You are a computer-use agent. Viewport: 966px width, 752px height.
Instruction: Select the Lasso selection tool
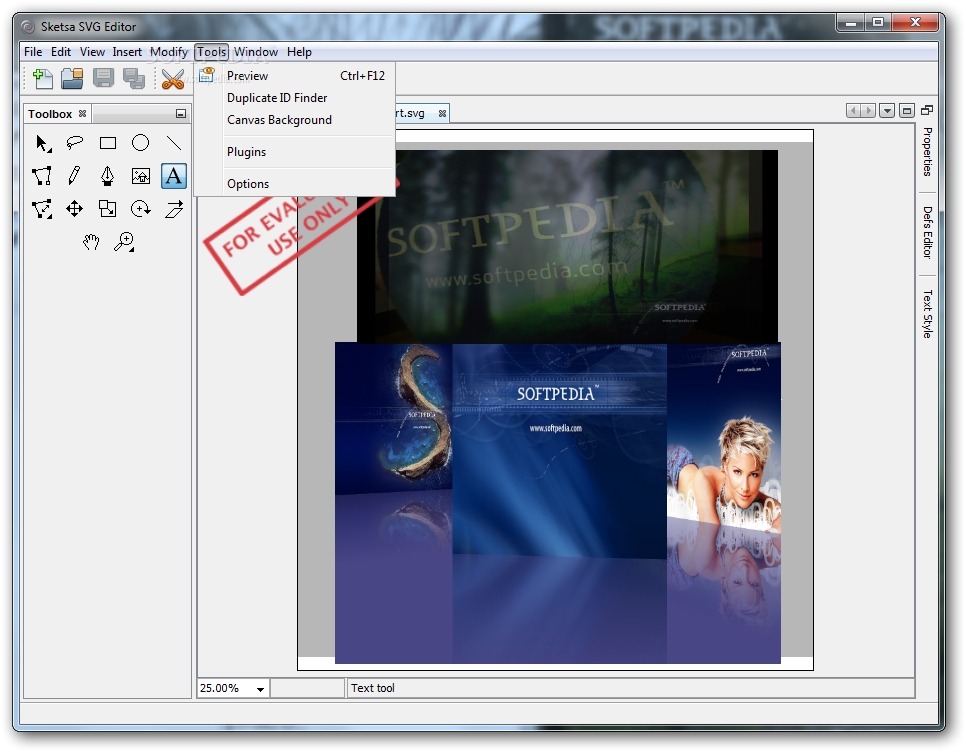tap(75, 144)
